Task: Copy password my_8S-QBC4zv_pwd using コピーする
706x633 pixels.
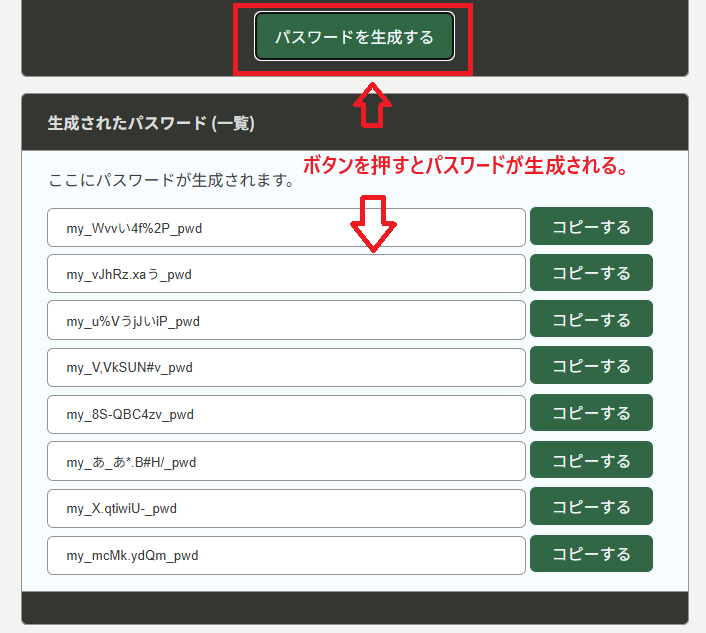Action: point(591,412)
